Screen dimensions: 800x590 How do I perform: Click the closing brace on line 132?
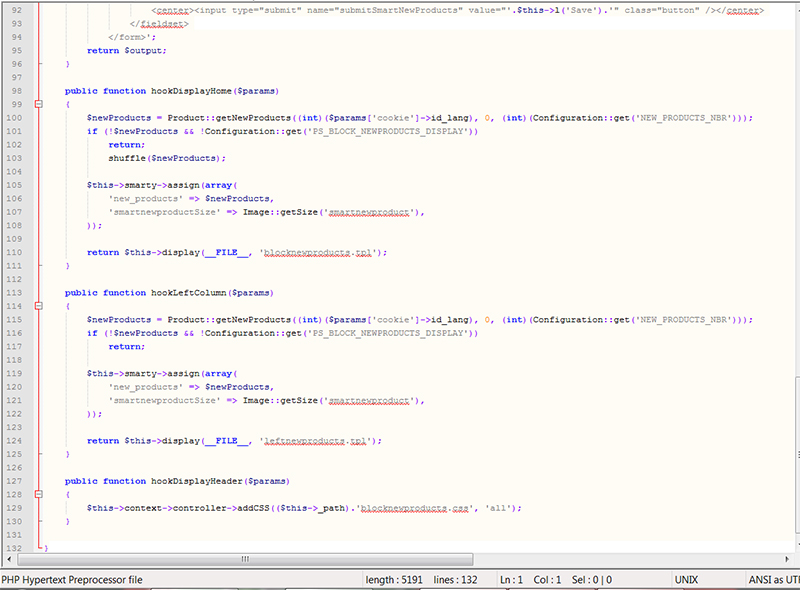[46, 548]
